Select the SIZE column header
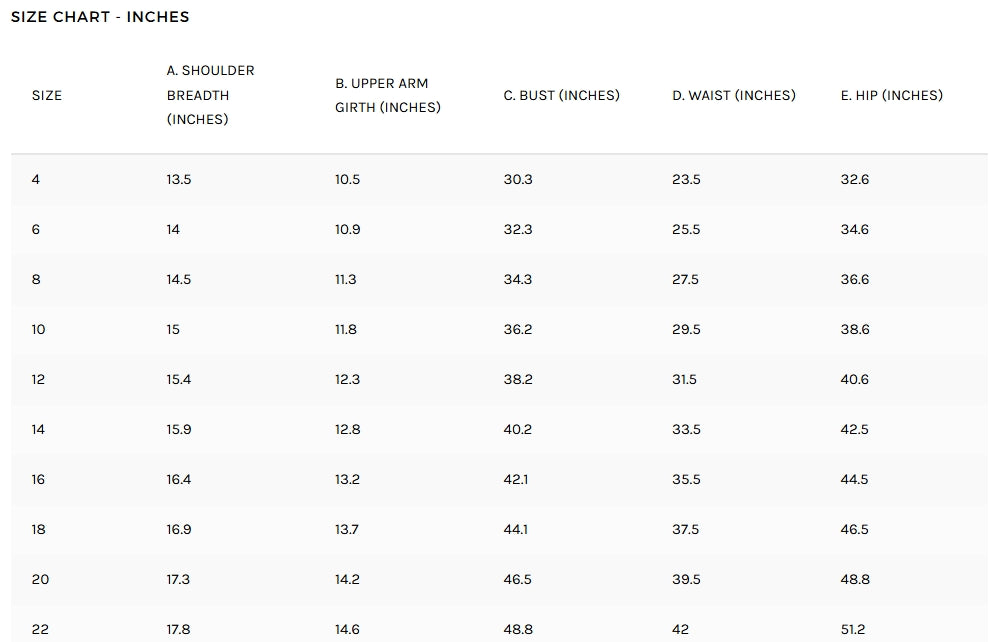993x642 pixels. tap(47, 96)
